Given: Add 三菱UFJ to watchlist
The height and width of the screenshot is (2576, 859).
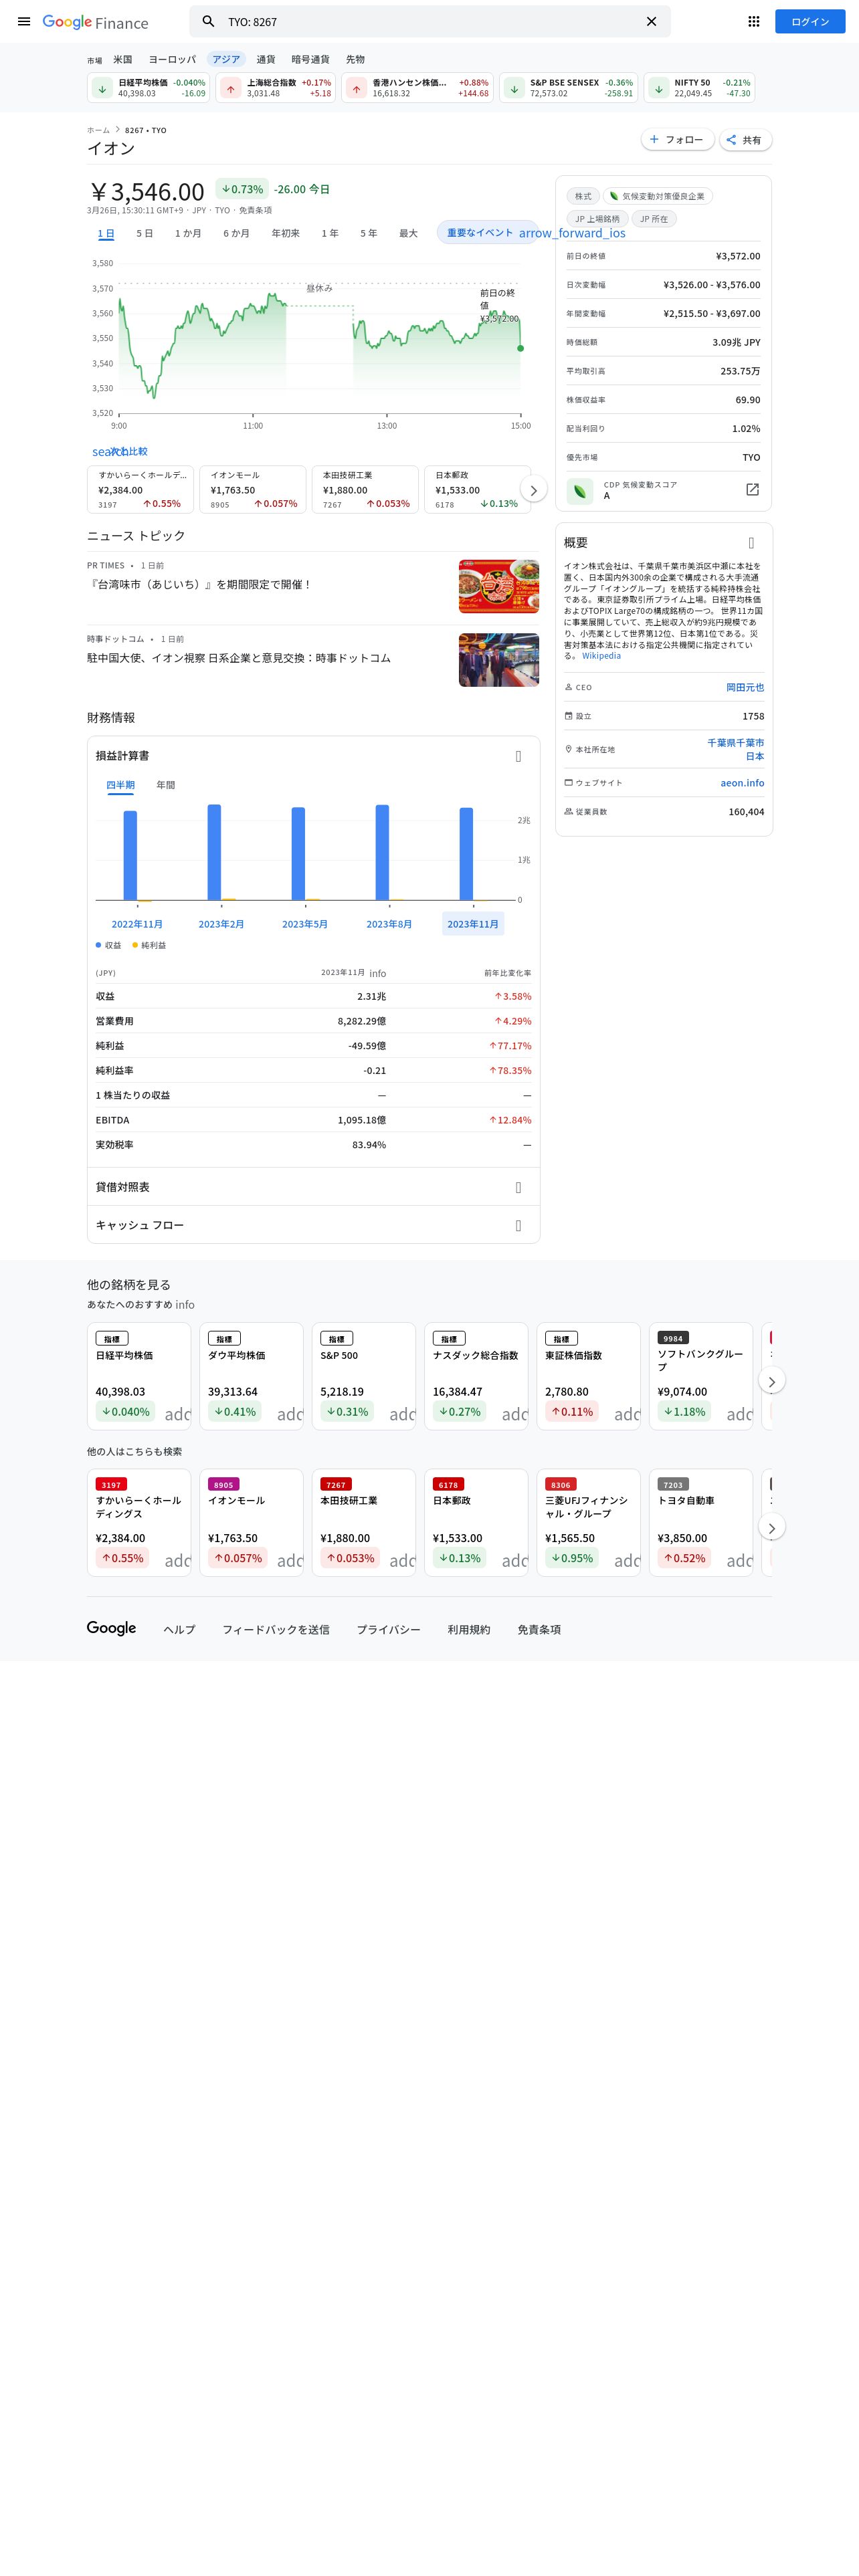Looking at the screenshot, I should [x=627, y=1560].
